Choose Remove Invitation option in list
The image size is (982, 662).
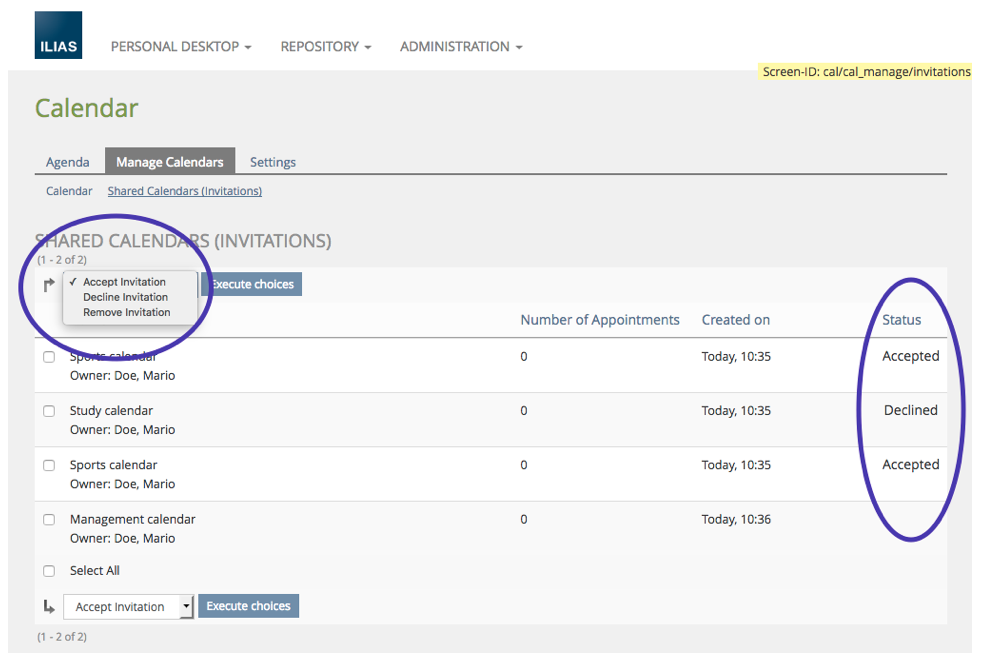coord(126,312)
